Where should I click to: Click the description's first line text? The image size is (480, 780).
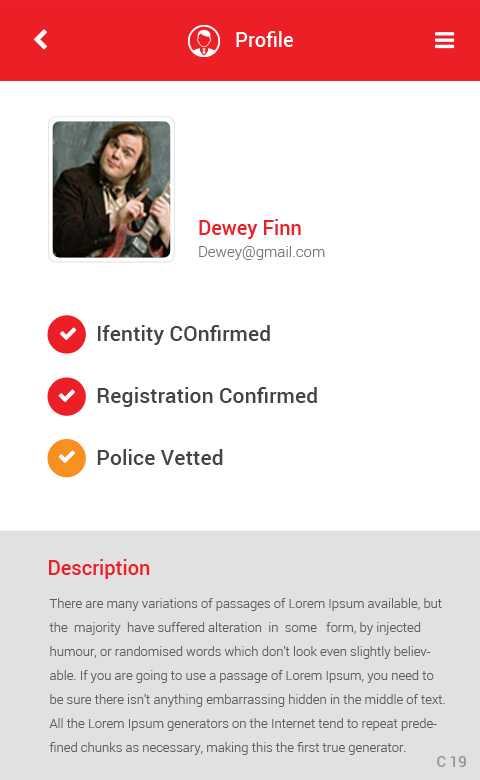(246, 604)
